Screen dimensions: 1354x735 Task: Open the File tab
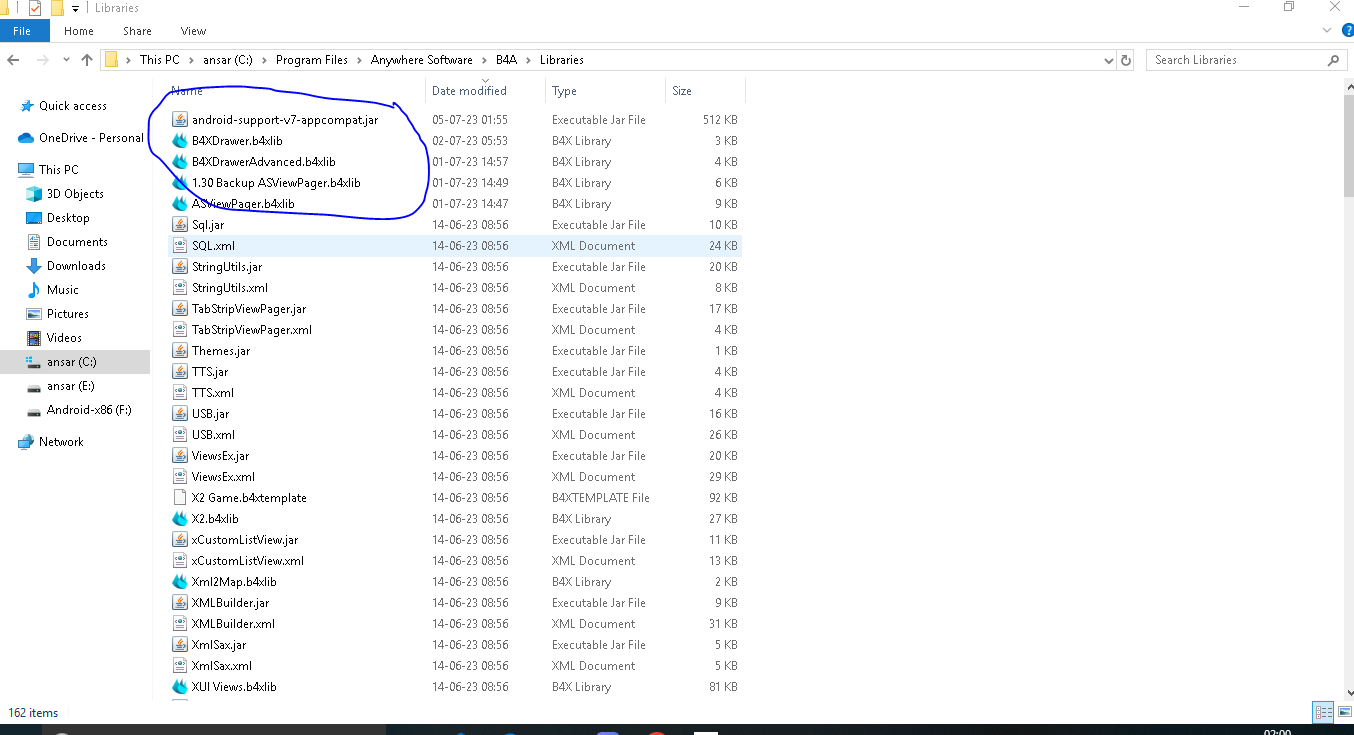pos(22,31)
